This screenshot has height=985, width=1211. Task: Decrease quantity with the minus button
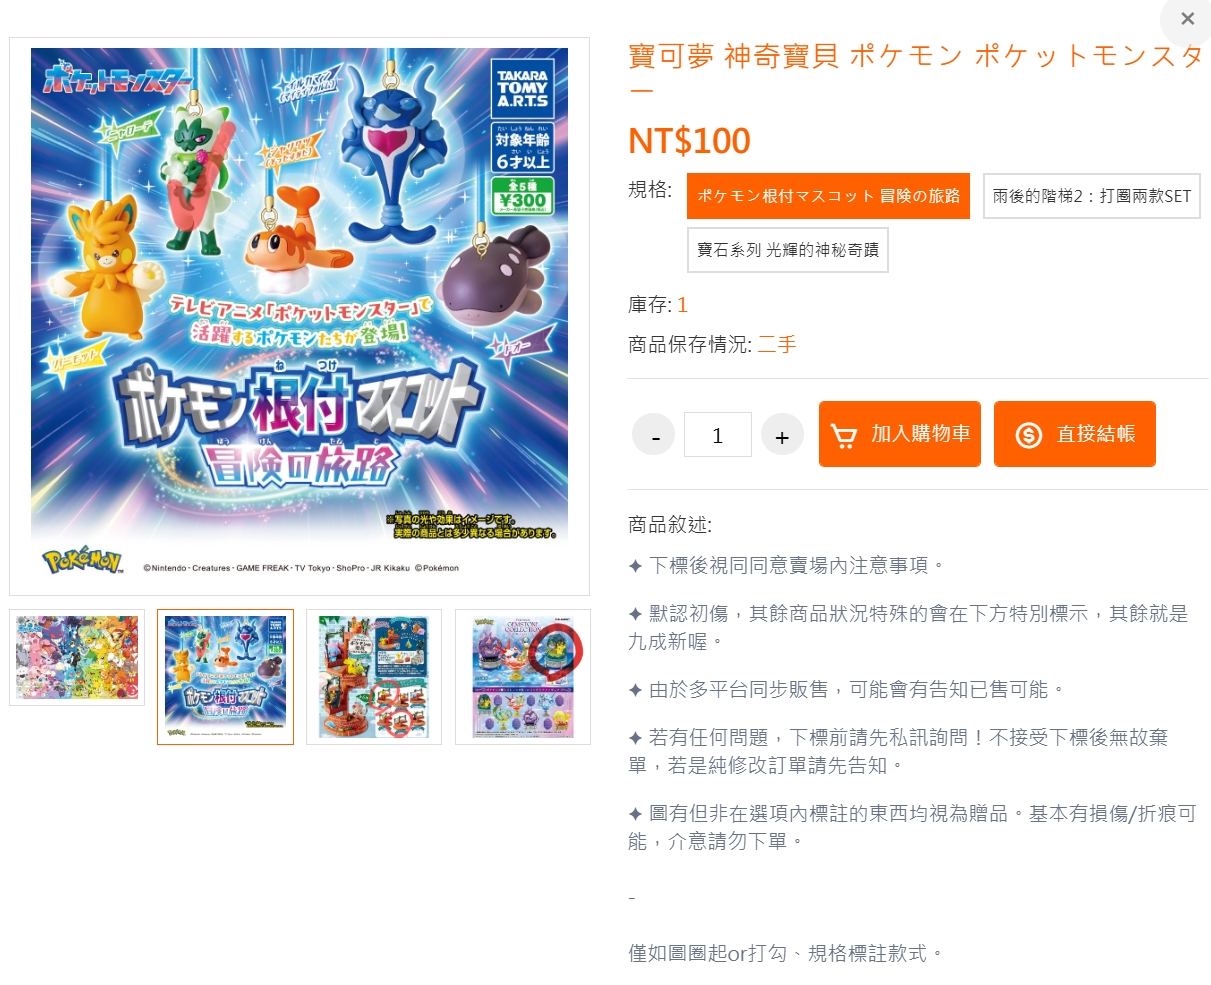654,435
